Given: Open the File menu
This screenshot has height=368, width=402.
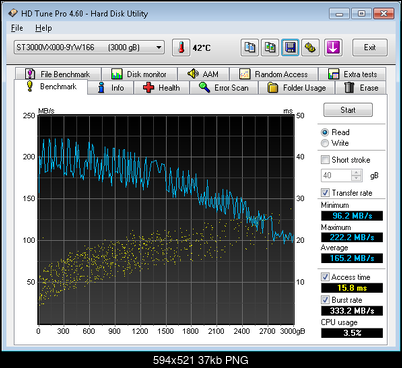Looking at the screenshot, I should point(17,28).
